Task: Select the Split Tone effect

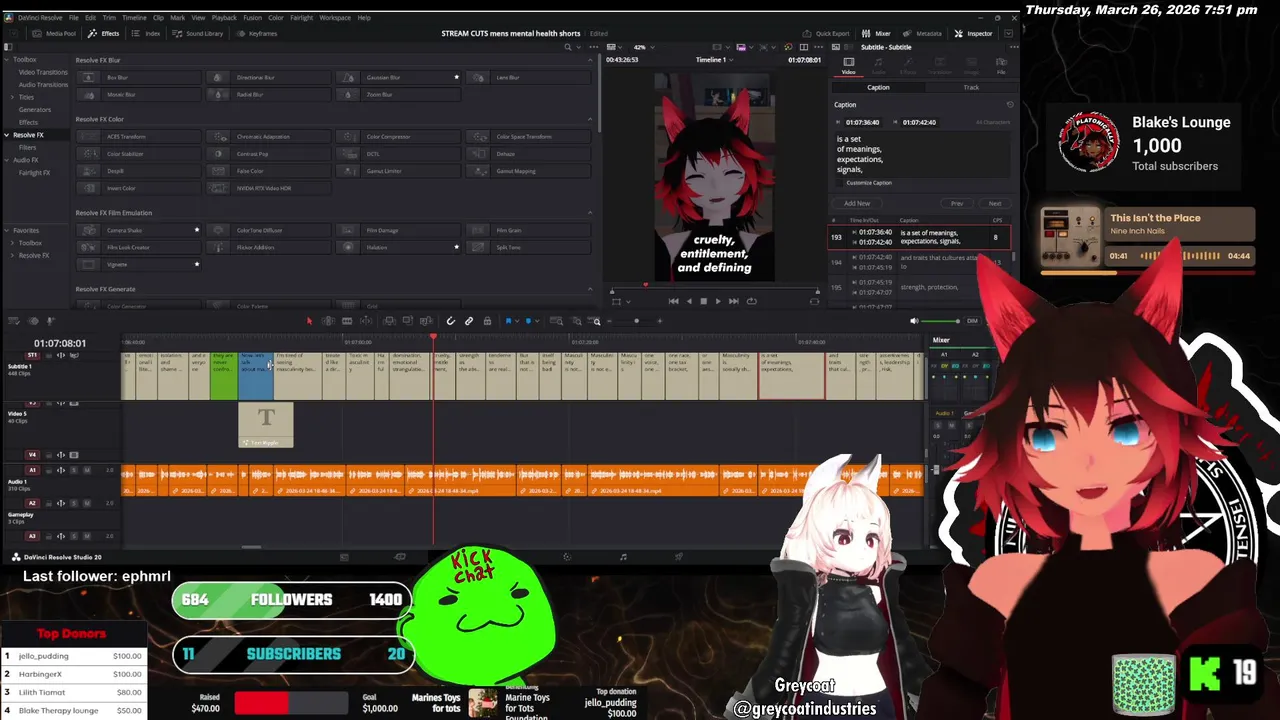Action: click(528, 247)
